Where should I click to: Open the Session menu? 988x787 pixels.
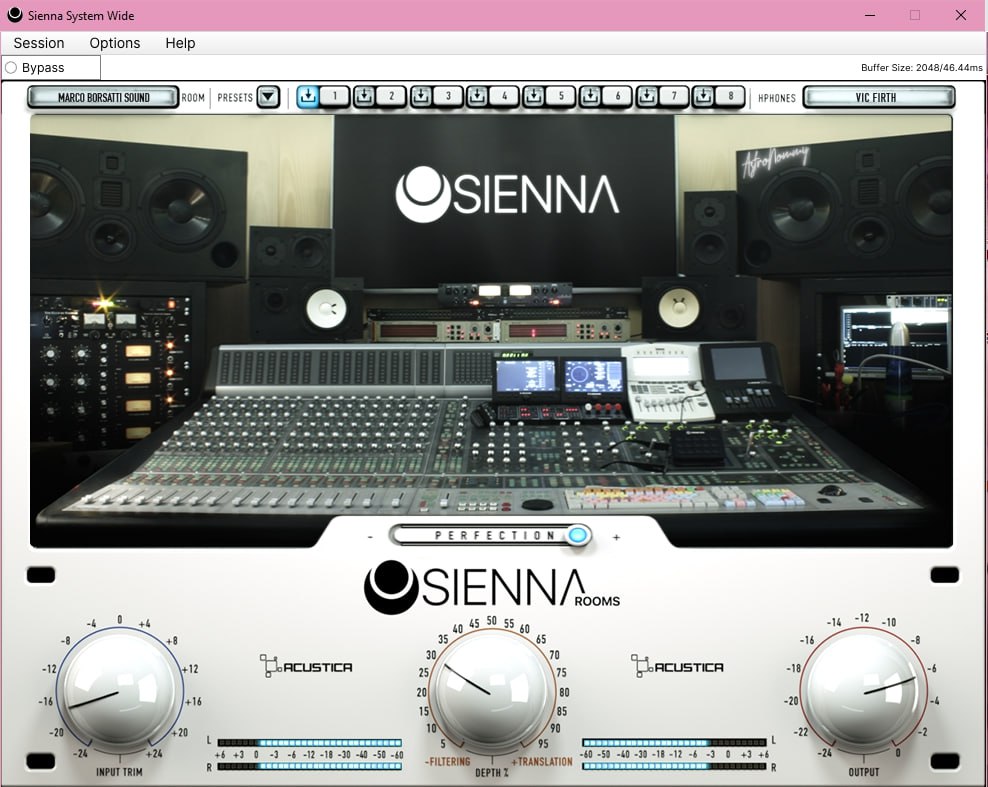click(39, 43)
